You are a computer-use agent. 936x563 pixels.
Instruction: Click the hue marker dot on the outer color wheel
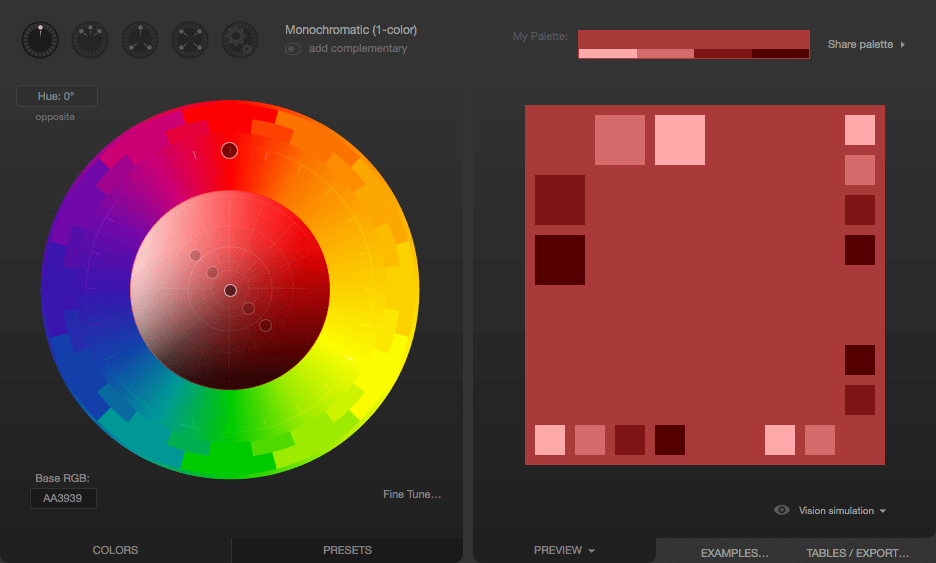(x=229, y=150)
